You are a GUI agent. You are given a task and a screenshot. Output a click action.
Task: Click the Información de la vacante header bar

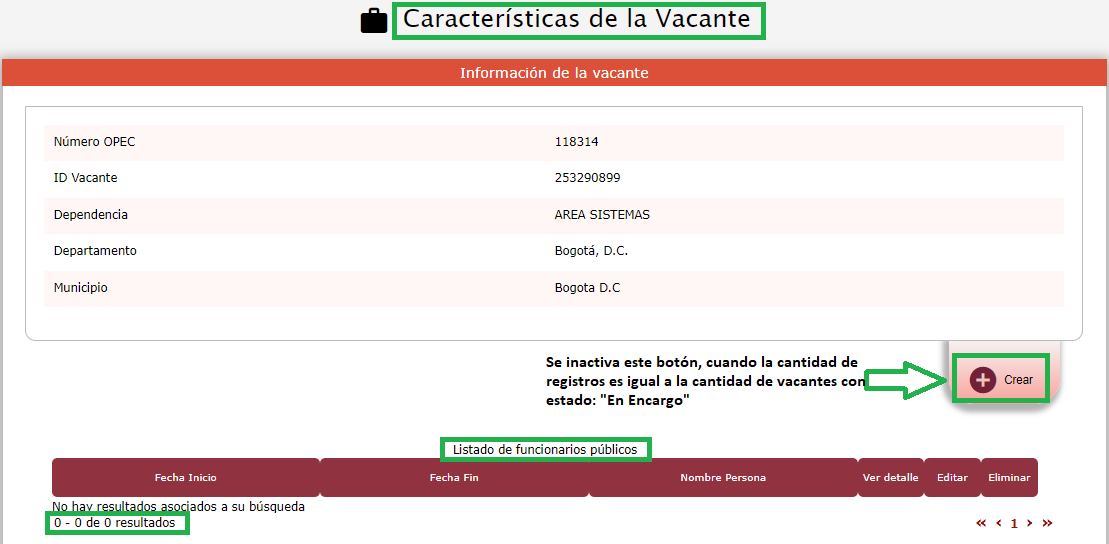coord(554,73)
